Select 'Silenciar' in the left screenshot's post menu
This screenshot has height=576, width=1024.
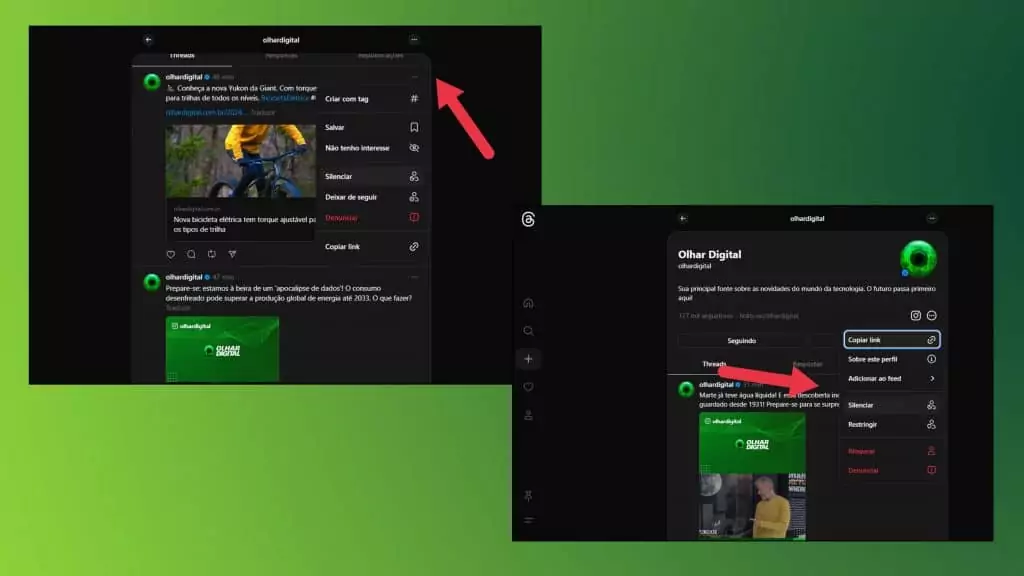(x=372, y=176)
